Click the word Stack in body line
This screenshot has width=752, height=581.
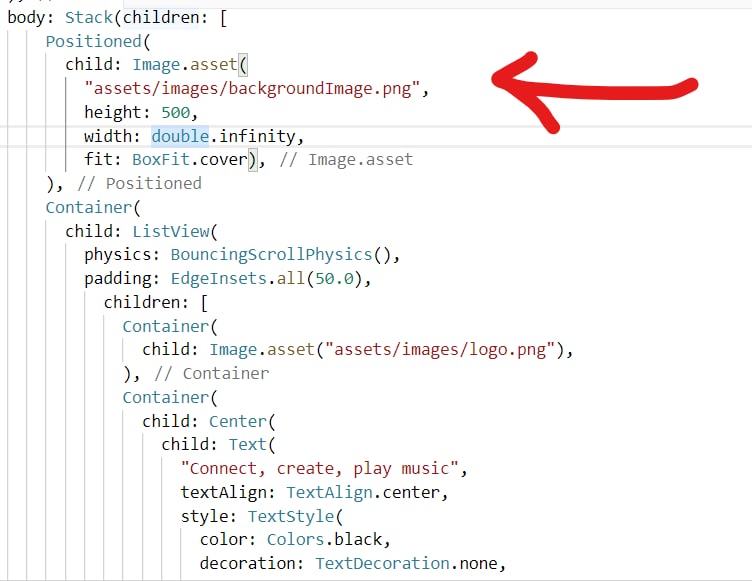tap(89, 18)
